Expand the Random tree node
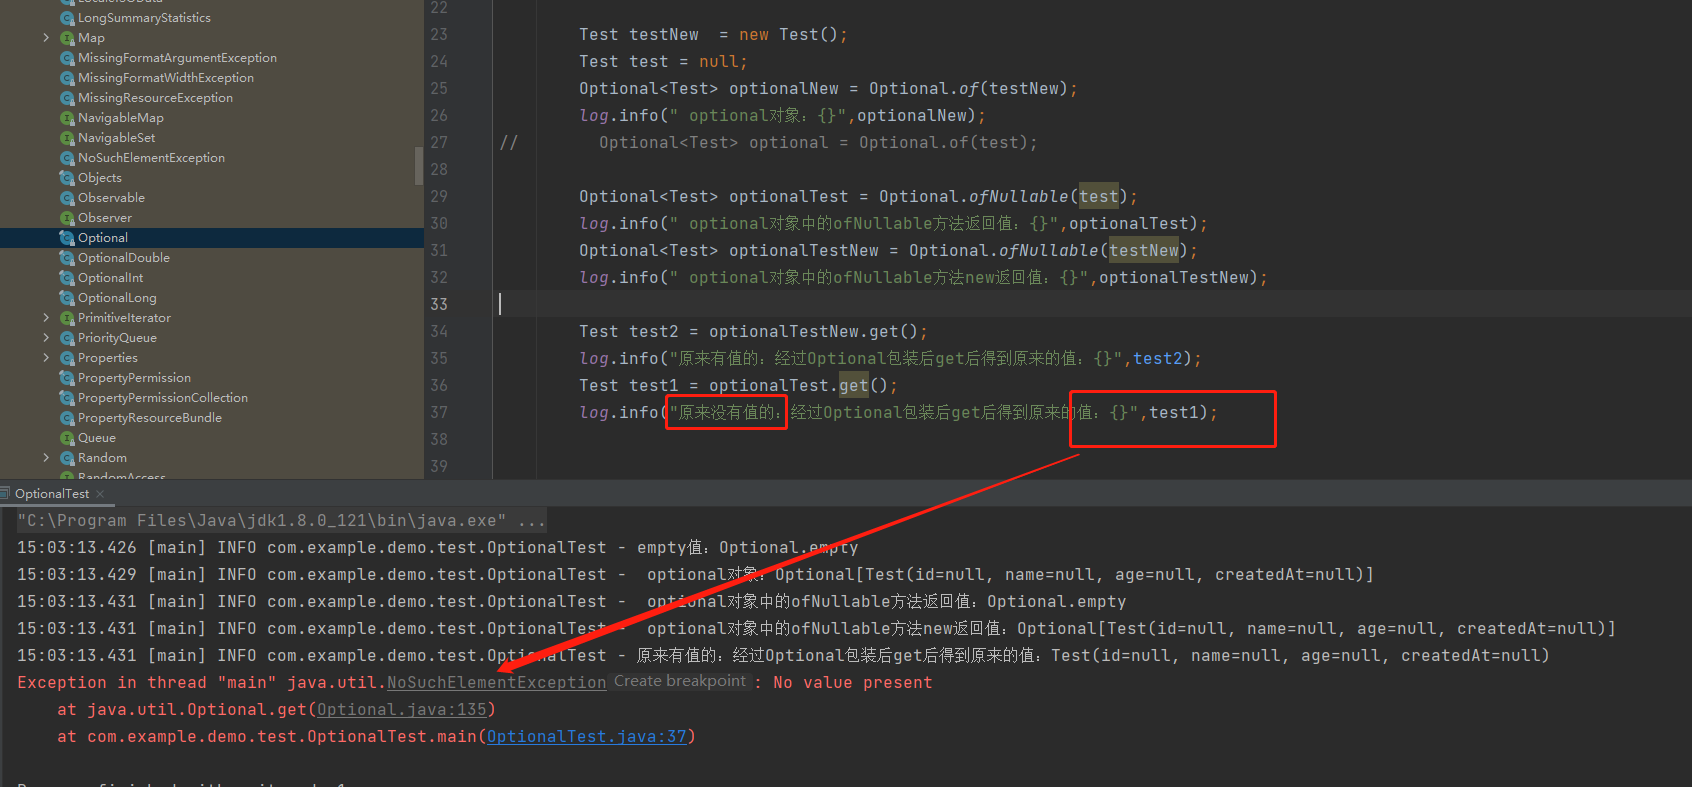This screenshot has width=1692, height=787. click(x=46, y=458)
